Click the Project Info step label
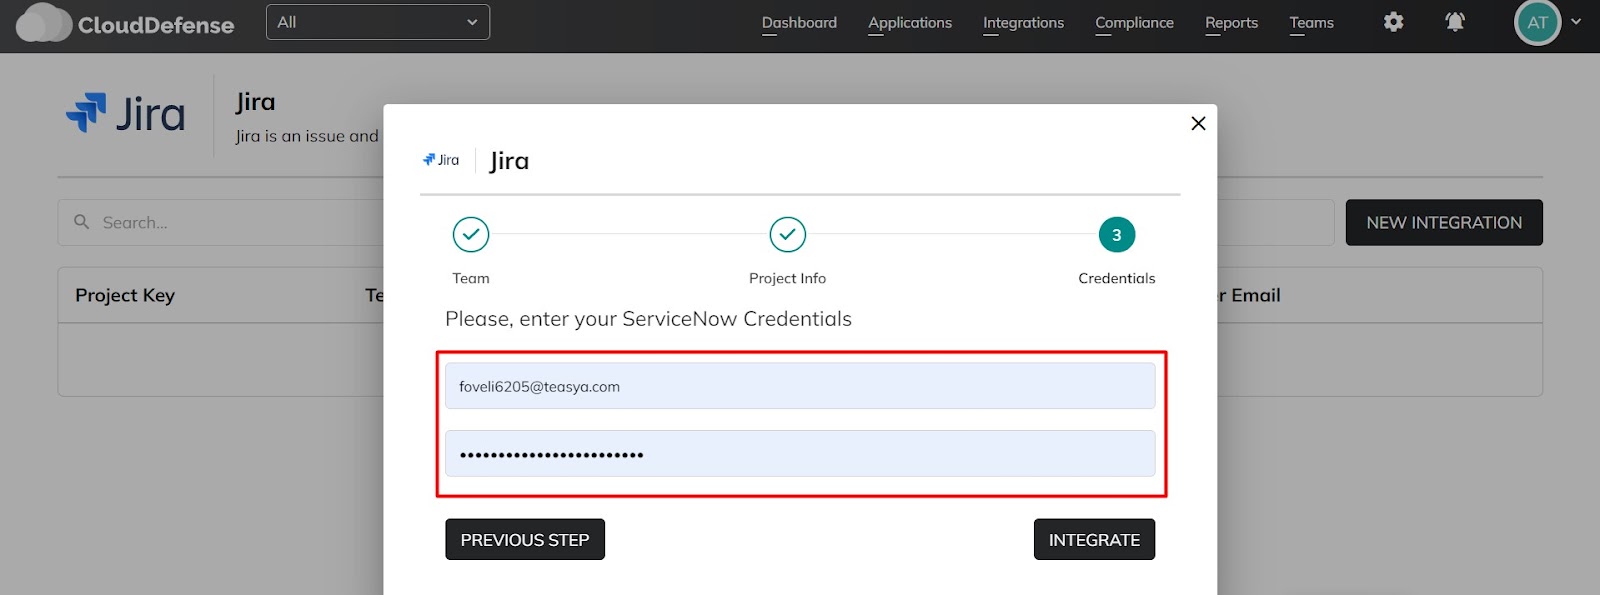The image size is (1600, 595). pos(788,278)
